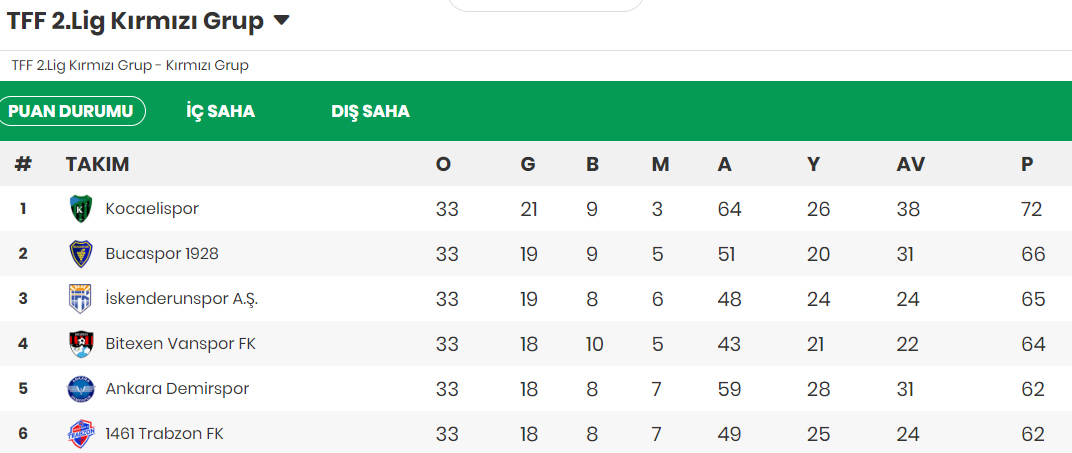Click the AV goal difference column header

tap(910, 165)
